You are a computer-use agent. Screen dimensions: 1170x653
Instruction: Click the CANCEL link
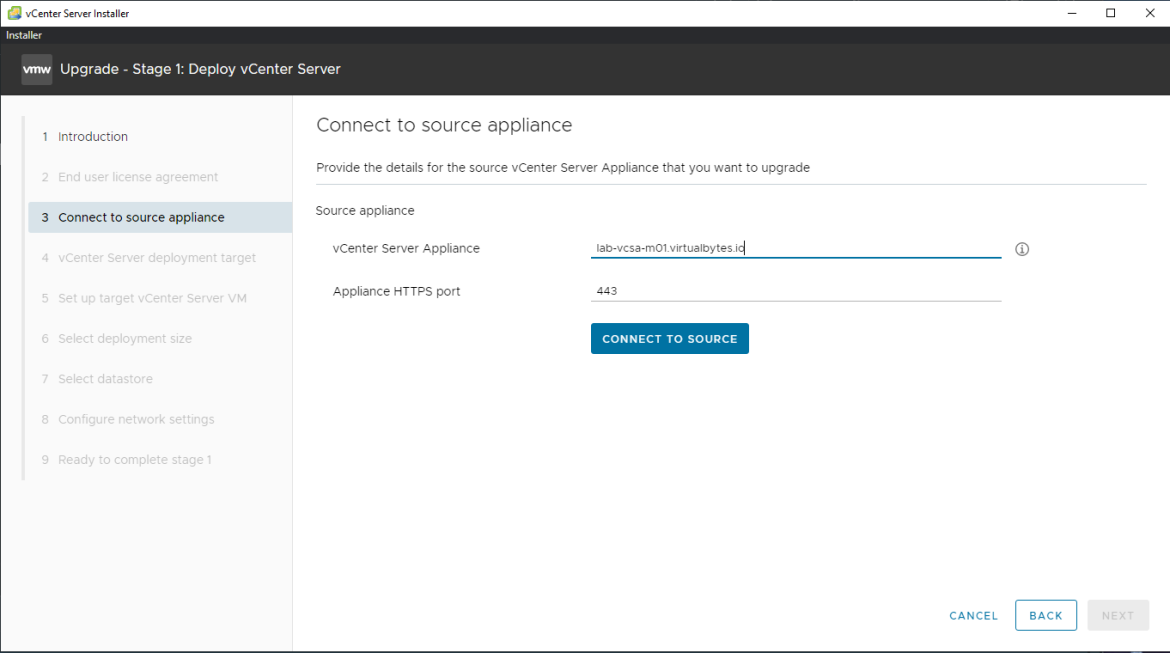972,615
